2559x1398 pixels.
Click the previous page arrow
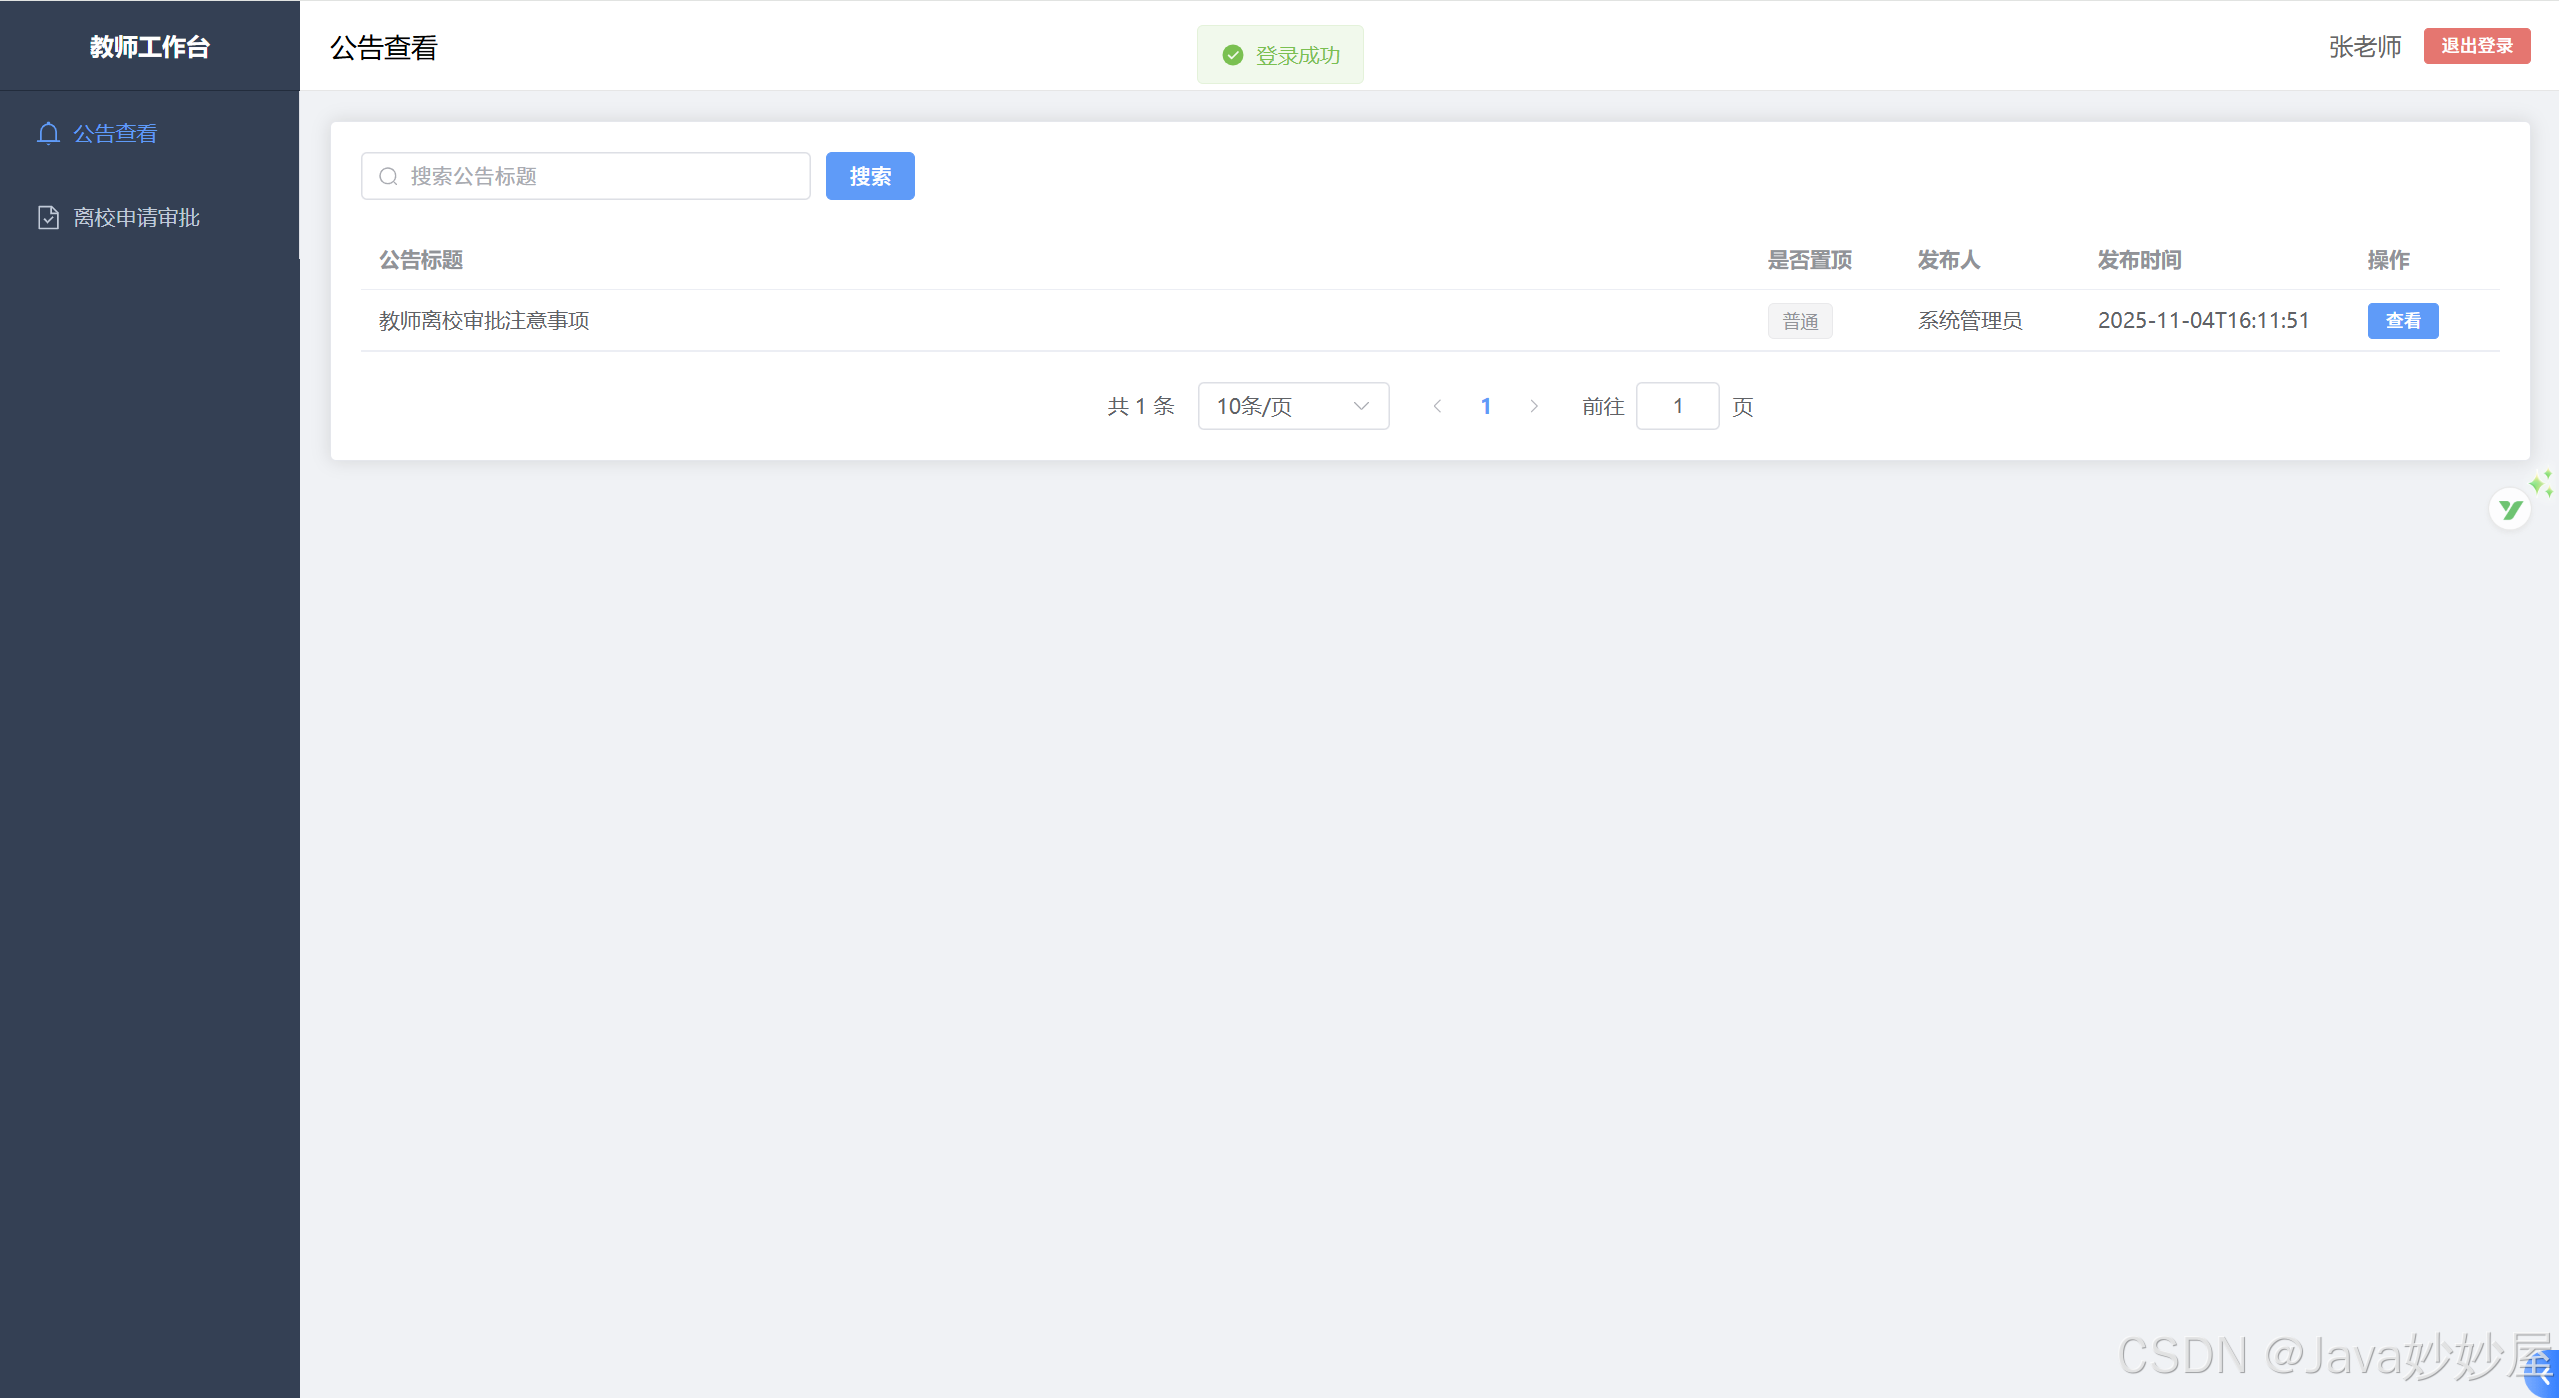[1437, 406]
